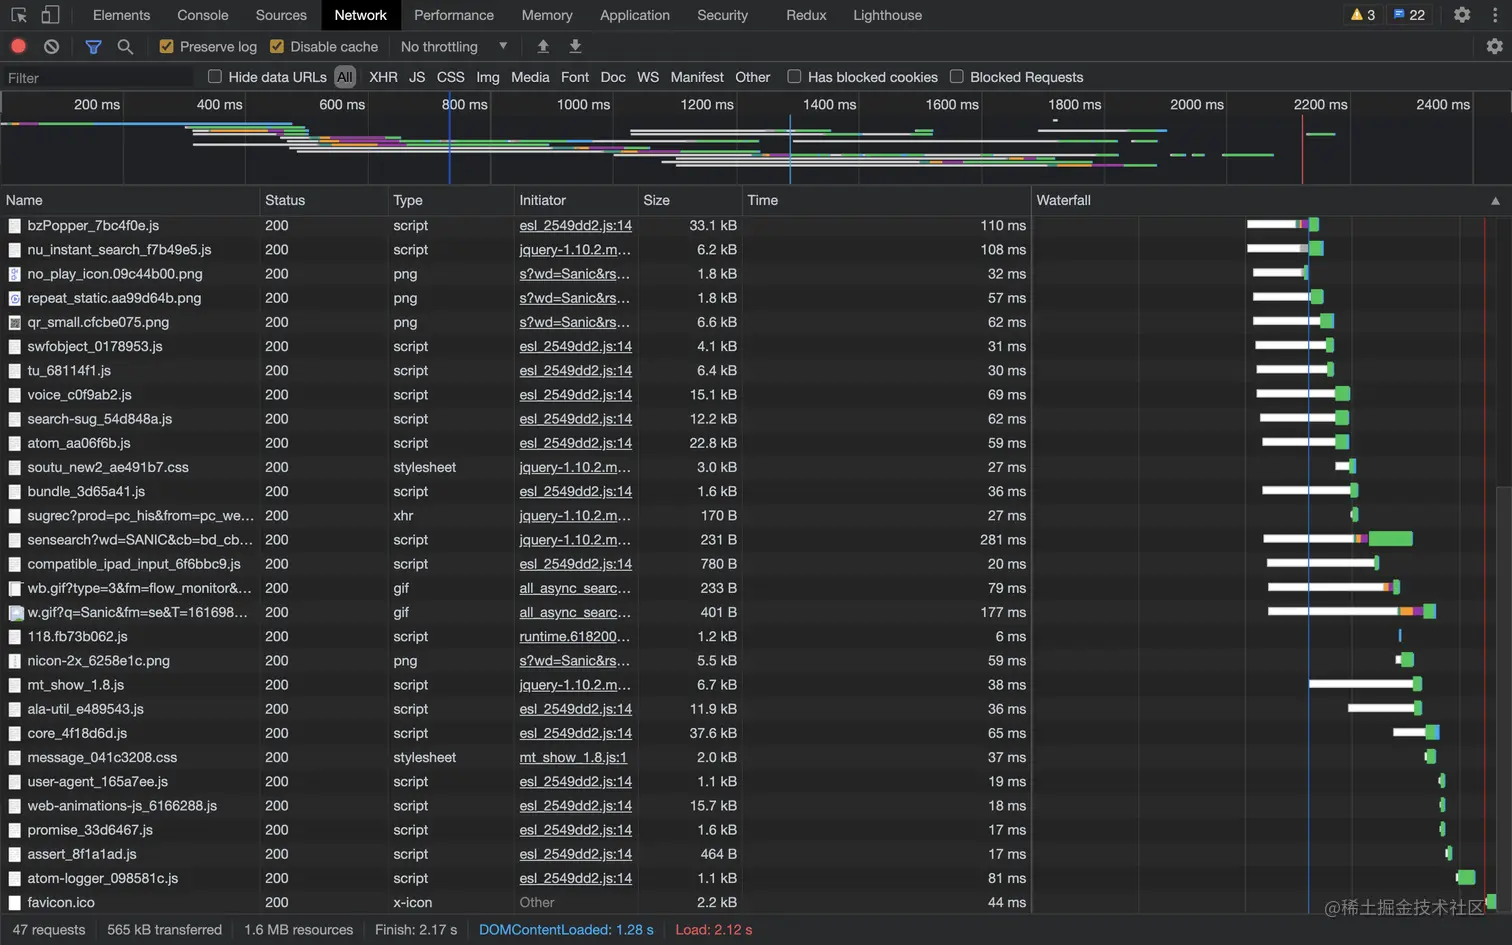This screenshot has width=1512, height=945.
Task: Filter requests by Media type
Action: (x=530, y=77)
